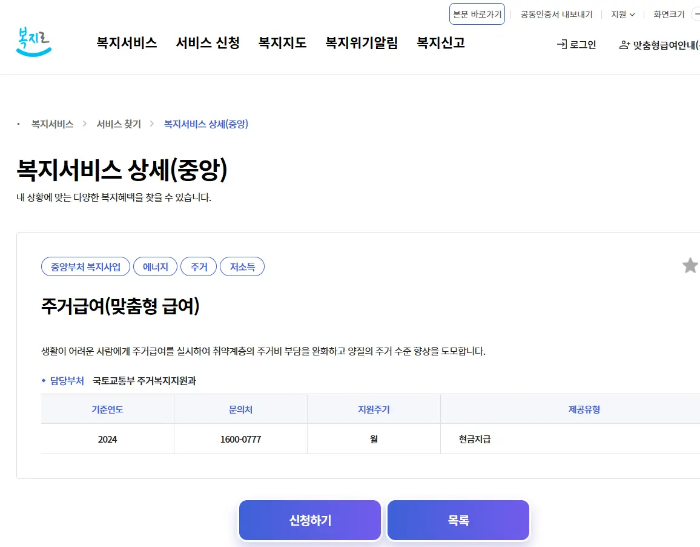Open 로그인 from the header
Image resolution: width=700 pixels, height=547 pixels.
(x=576, y=45)
